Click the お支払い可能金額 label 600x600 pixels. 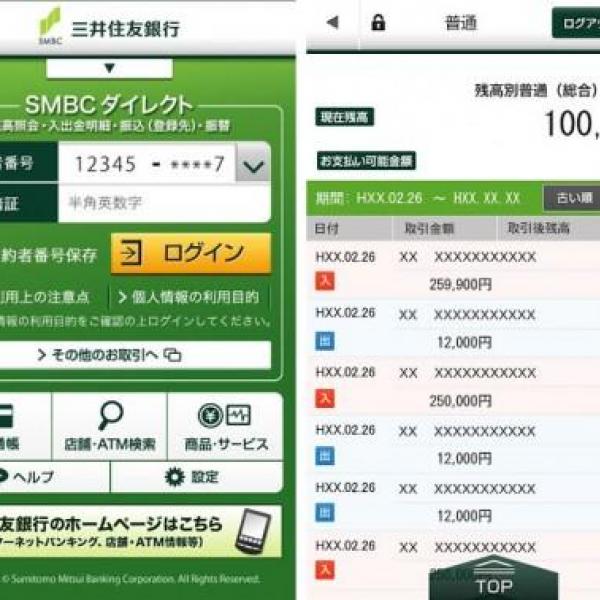366,161
